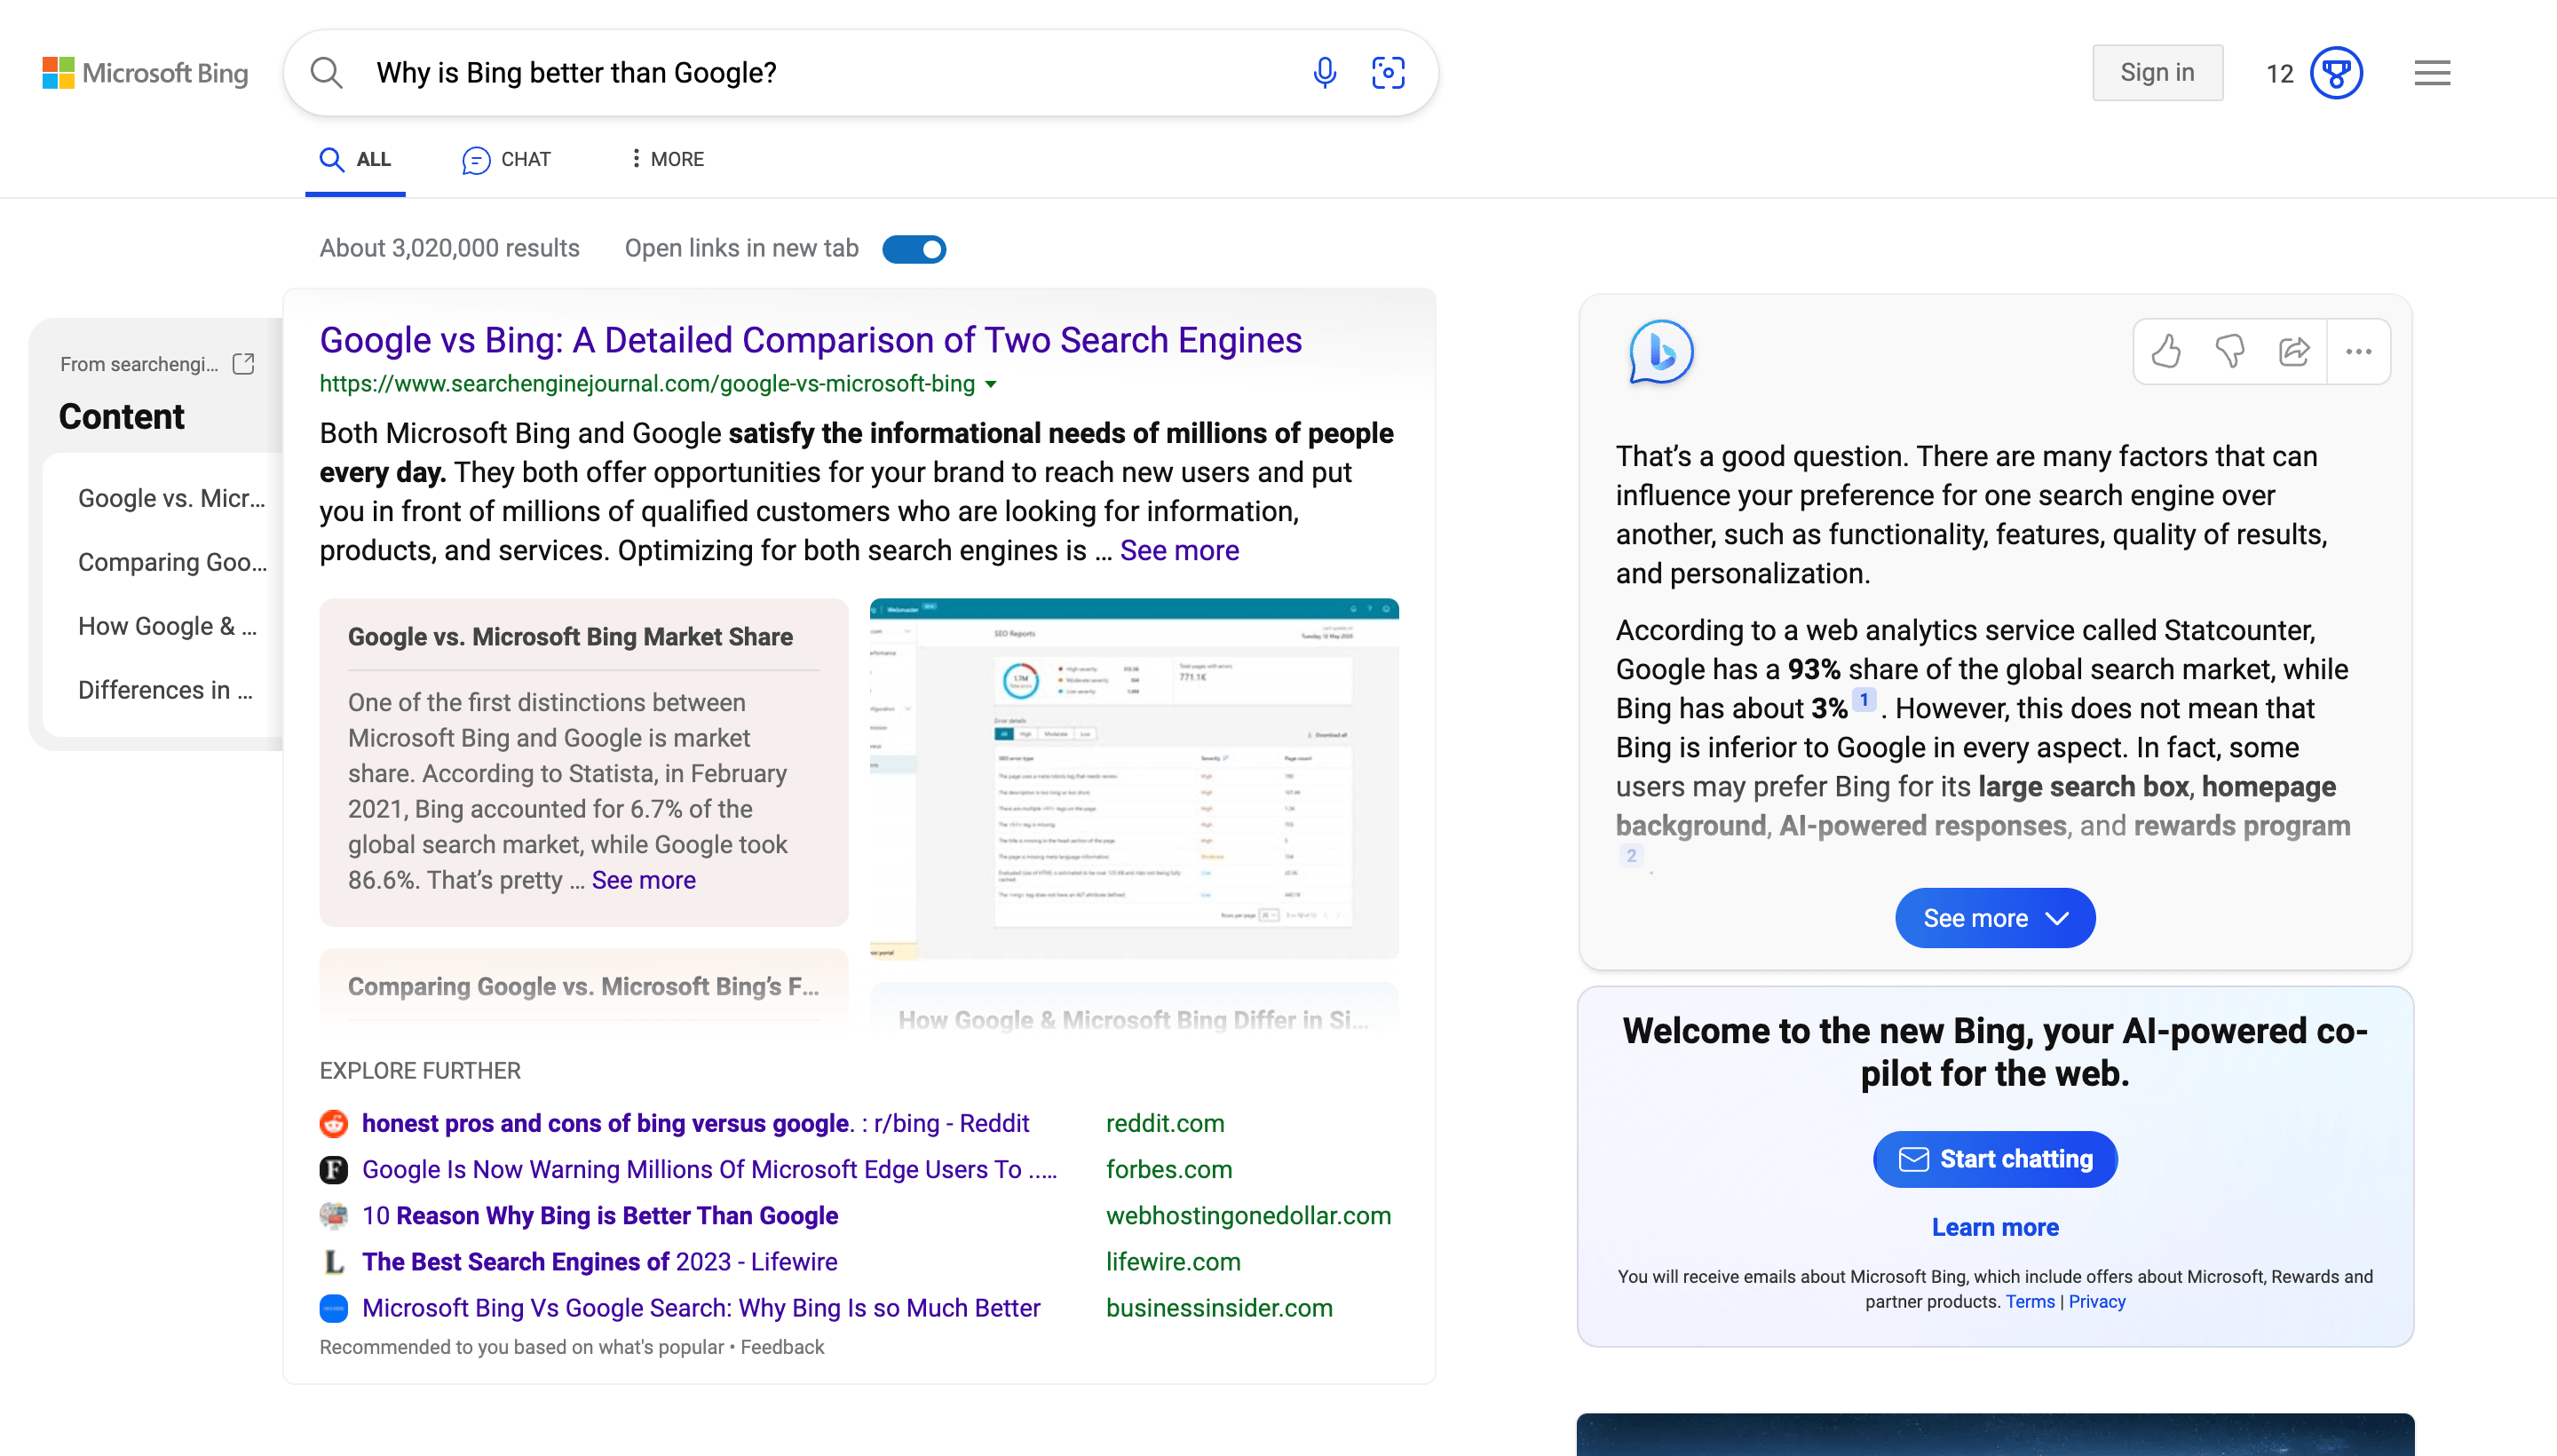Click the search query input field
Screen dimensions: 2557x1456
click(x=830, y=73)
